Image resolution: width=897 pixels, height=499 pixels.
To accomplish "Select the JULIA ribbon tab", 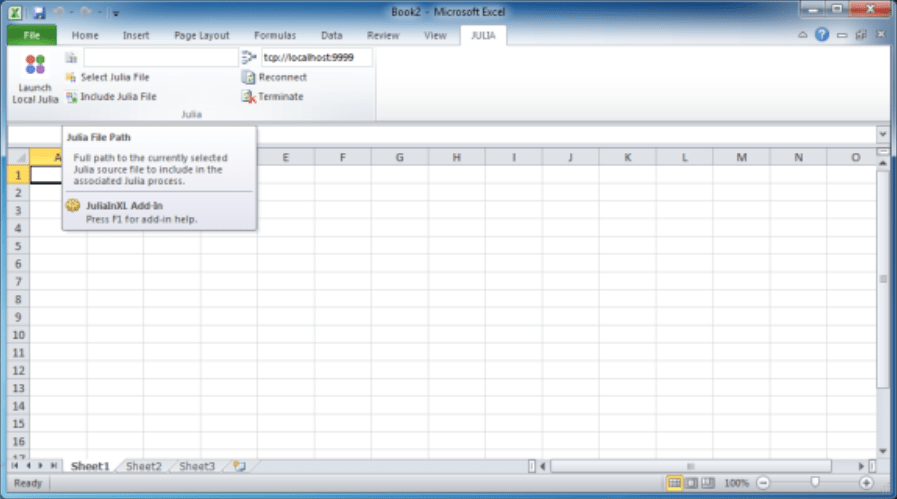I will 483,35.
